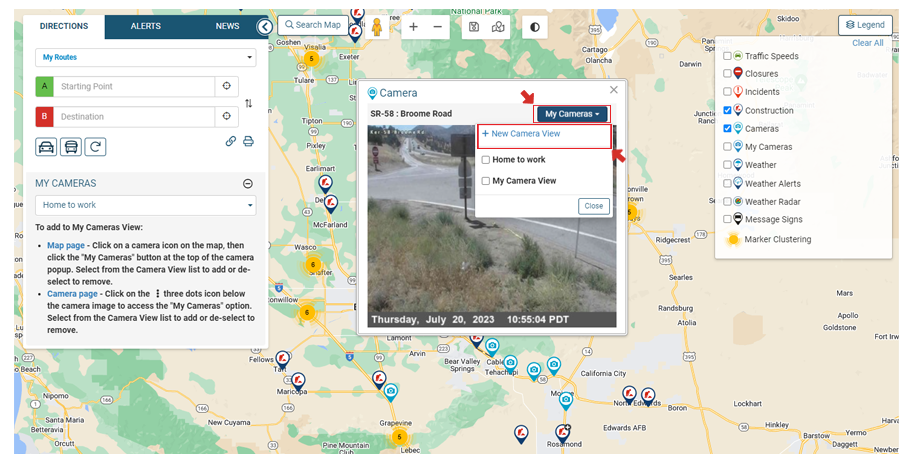
Task: Click Destination input field
Action: [134, 116]
